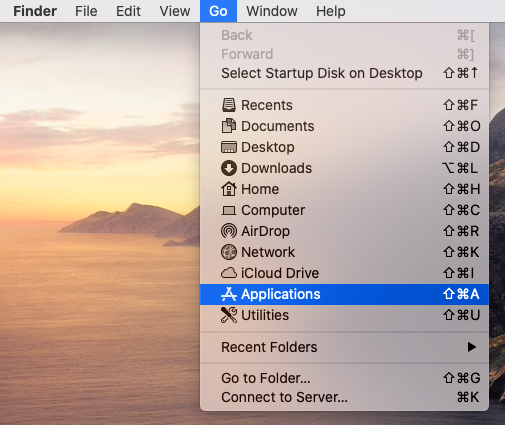This screenshot has height=425, width=505.
Task: Open the Recent Folders submenu
Action: (344, 347)
